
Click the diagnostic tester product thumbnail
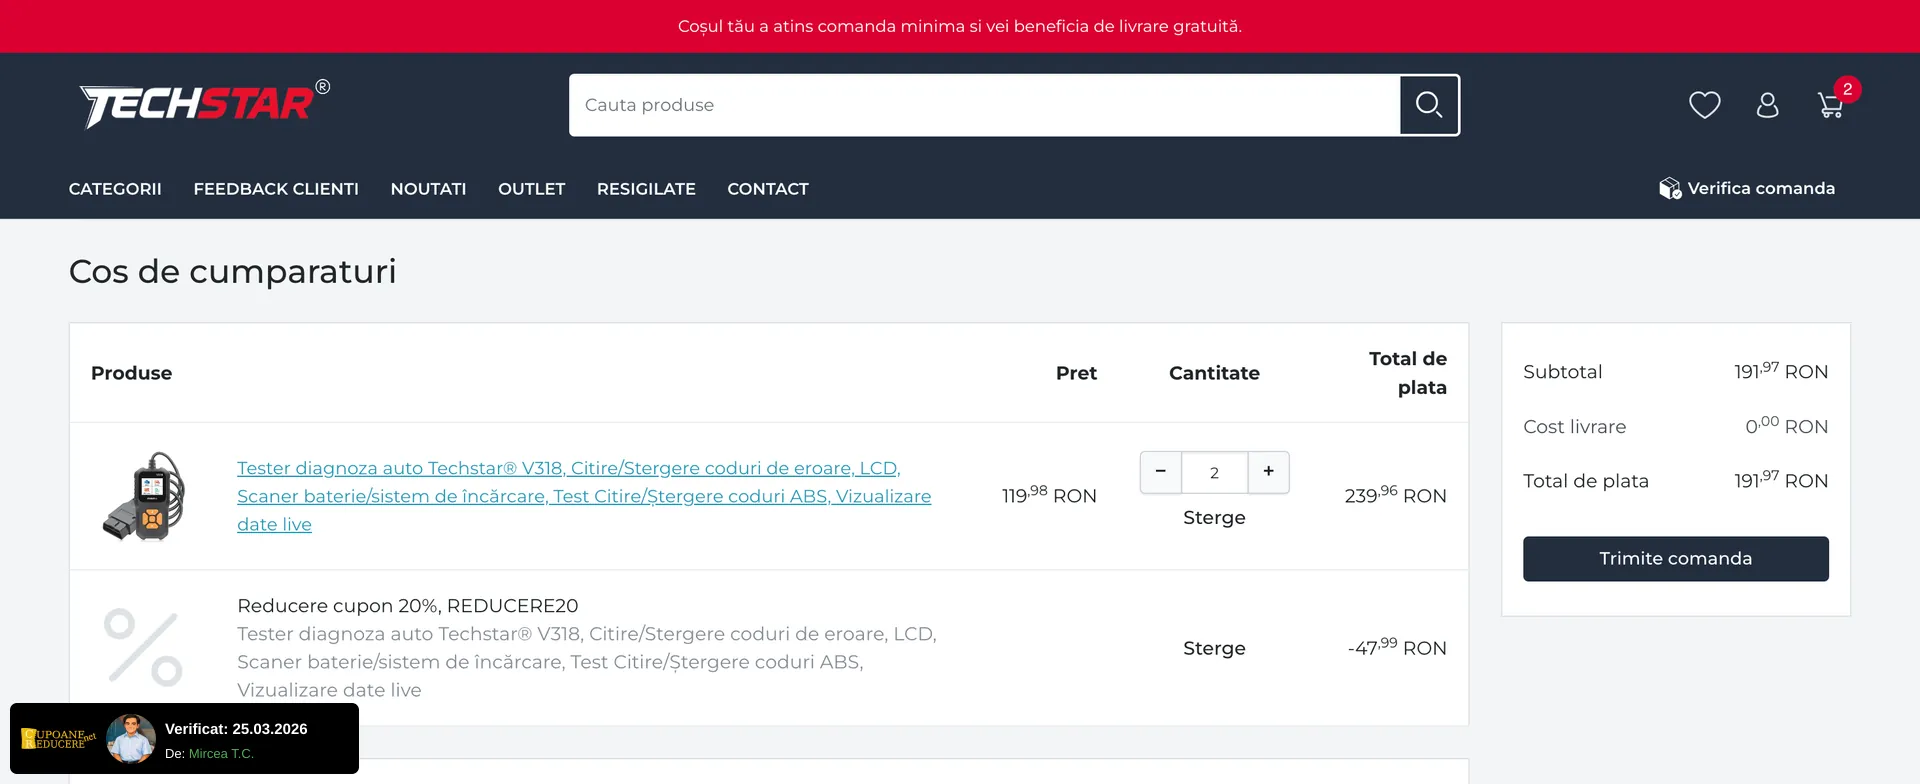(x=144, y=496)
